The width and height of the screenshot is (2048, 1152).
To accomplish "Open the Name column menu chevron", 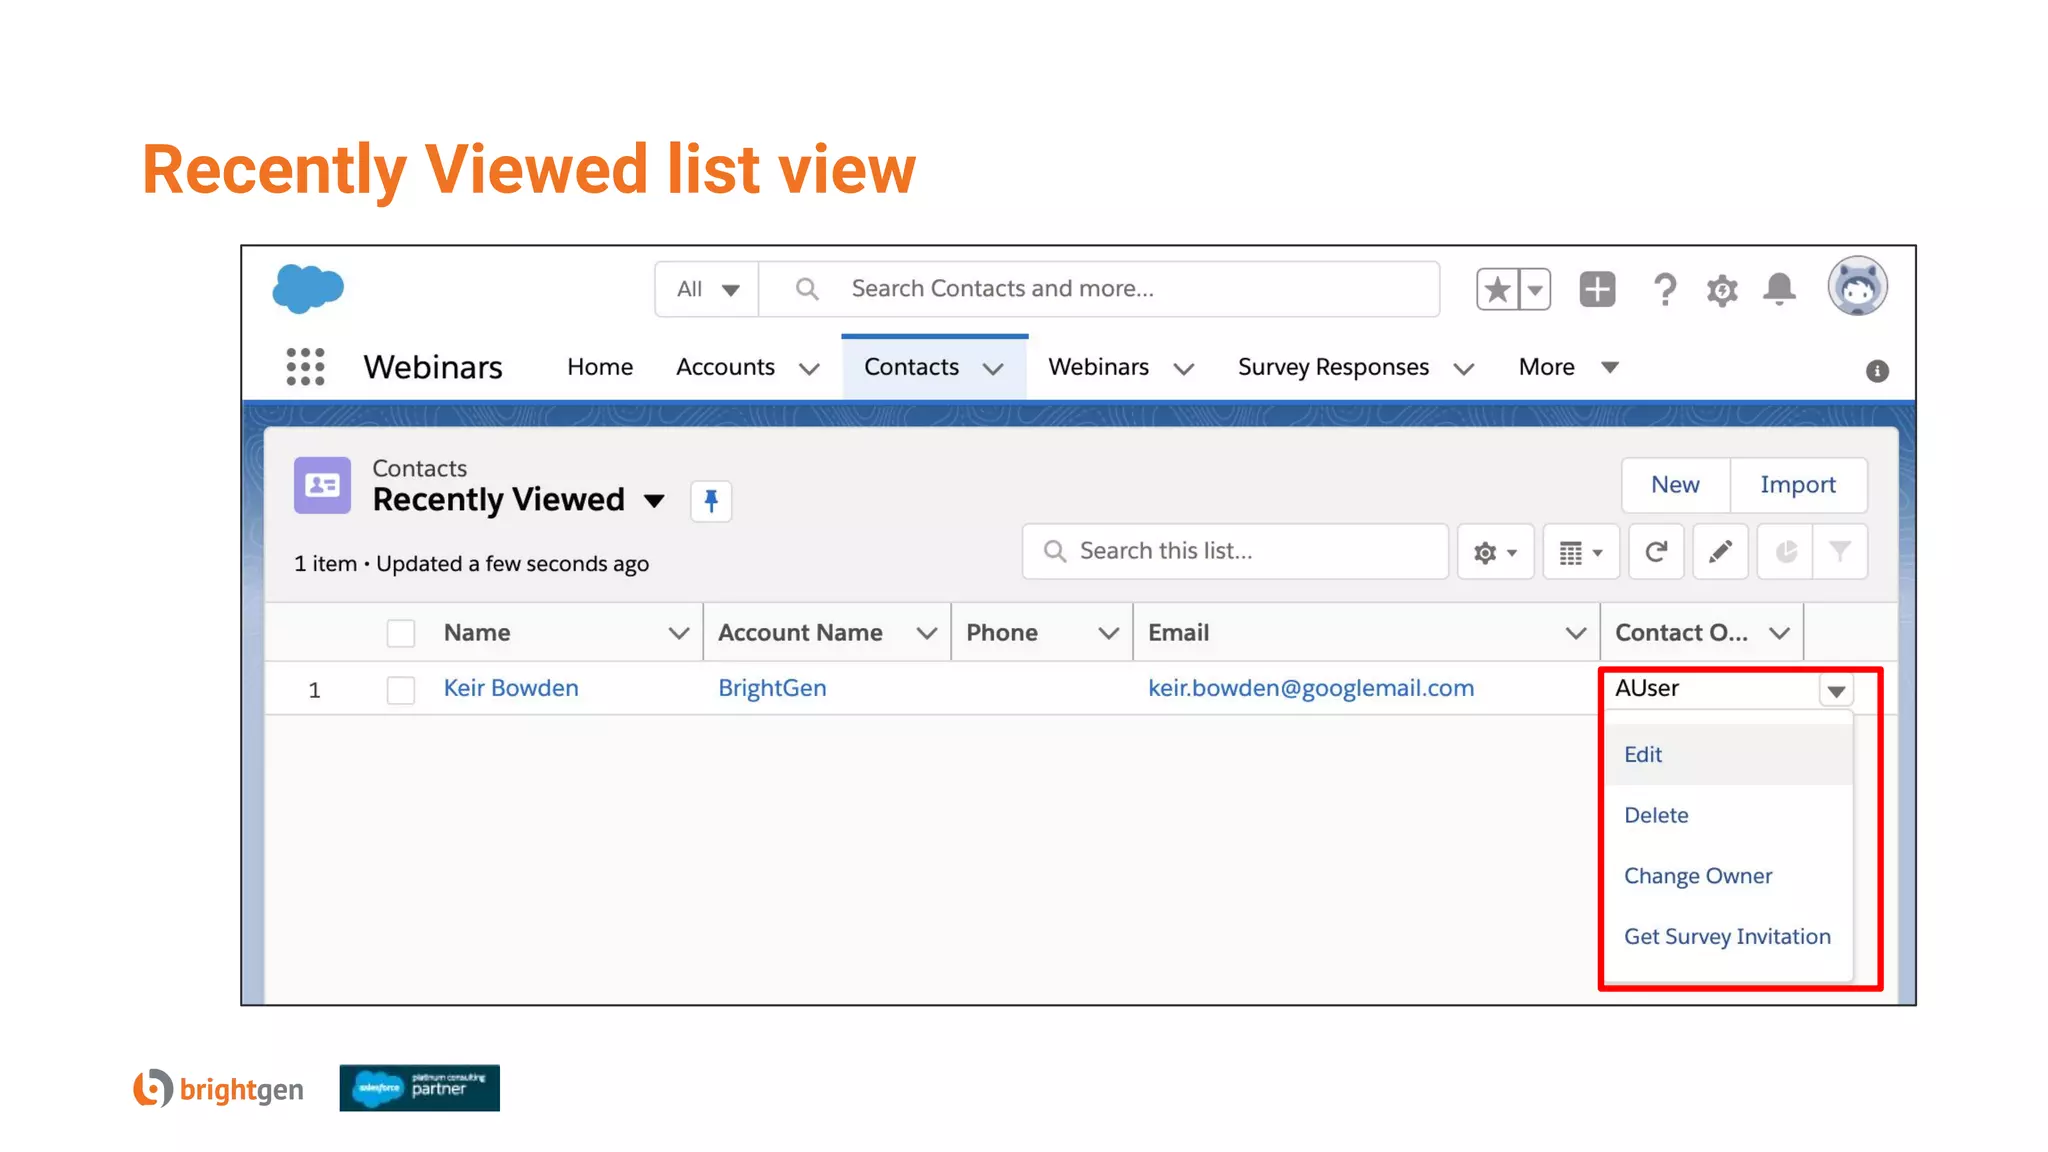I will [679, 633].
